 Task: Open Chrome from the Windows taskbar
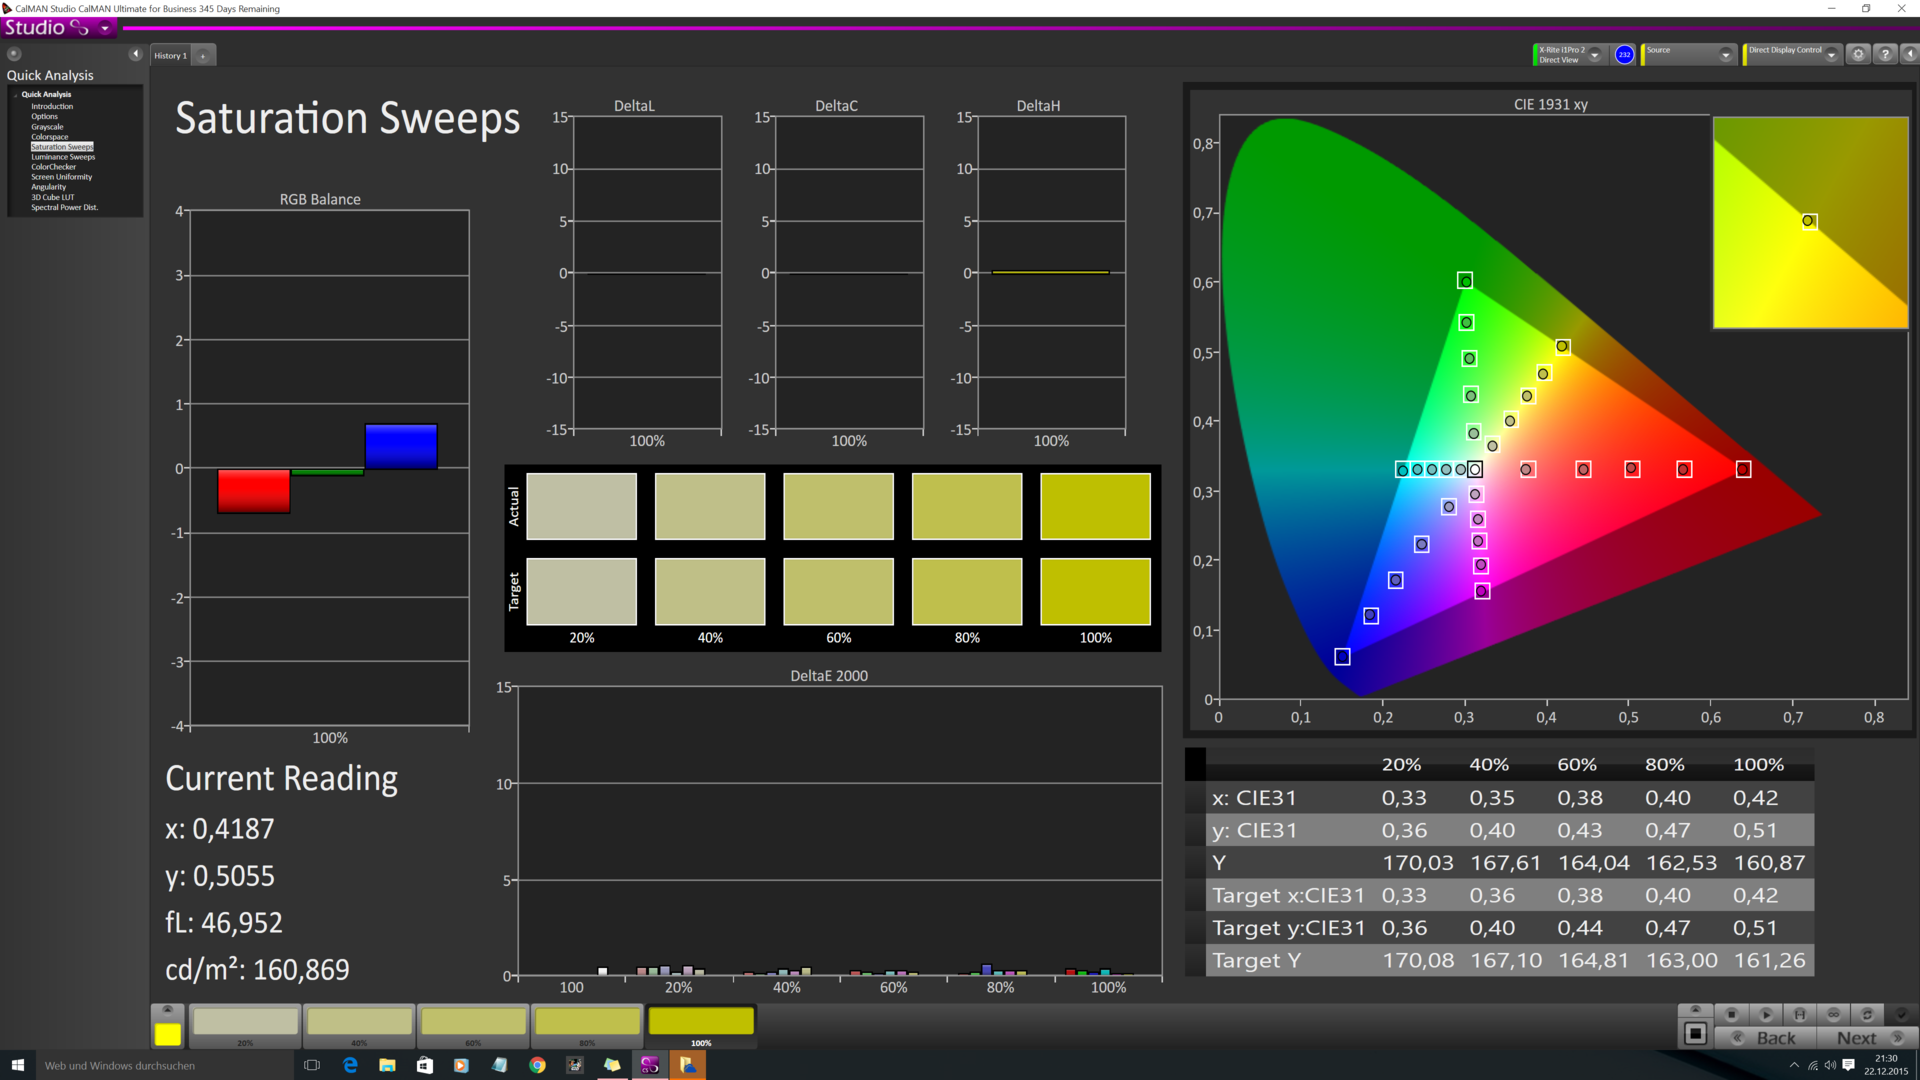point(537,1065)
